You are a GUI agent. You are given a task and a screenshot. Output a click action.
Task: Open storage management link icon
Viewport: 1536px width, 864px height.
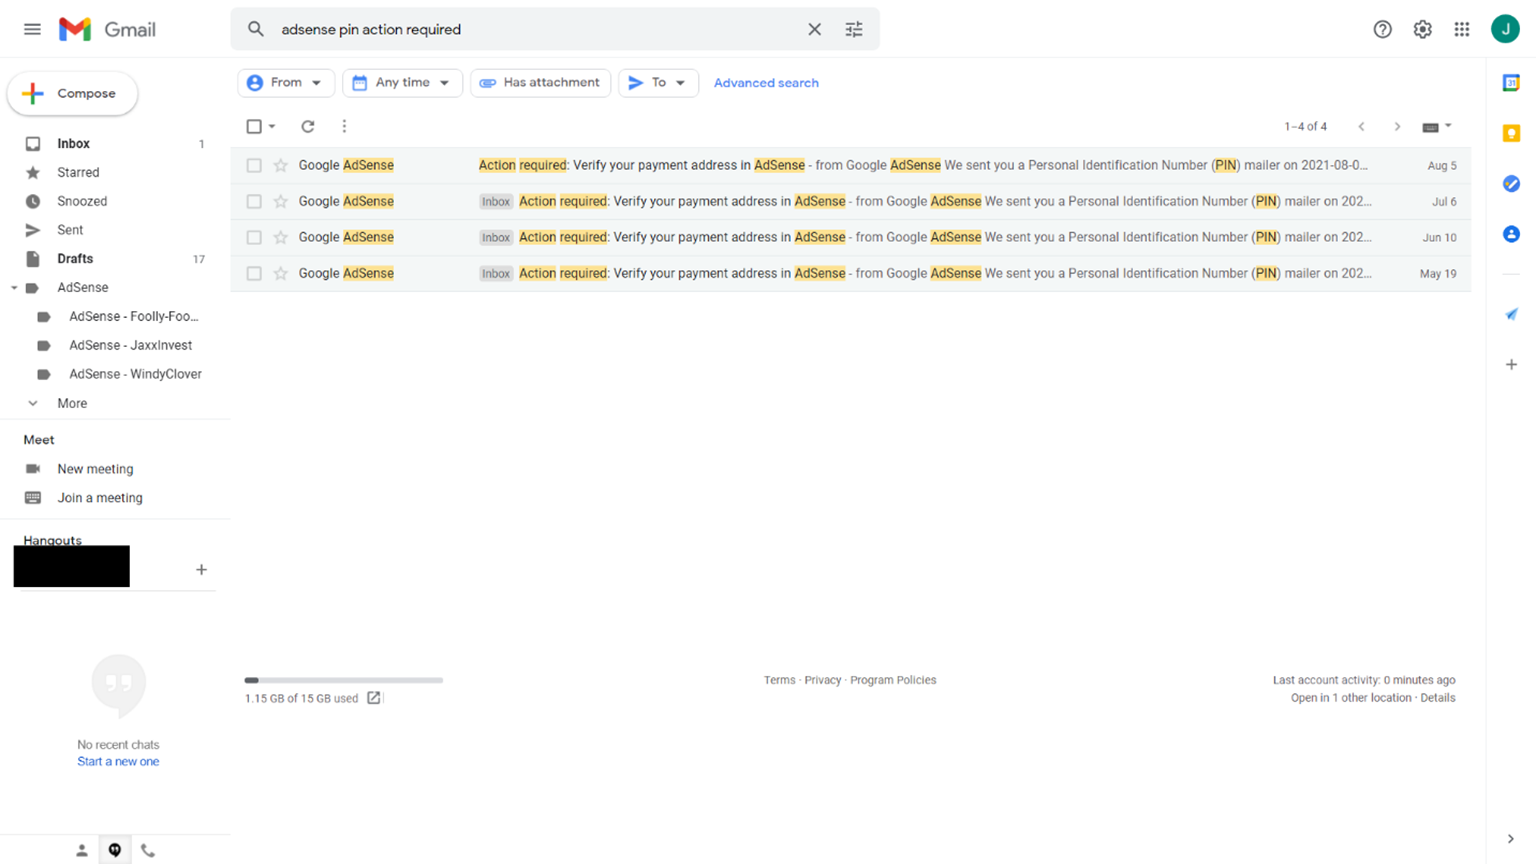[374, 698]
